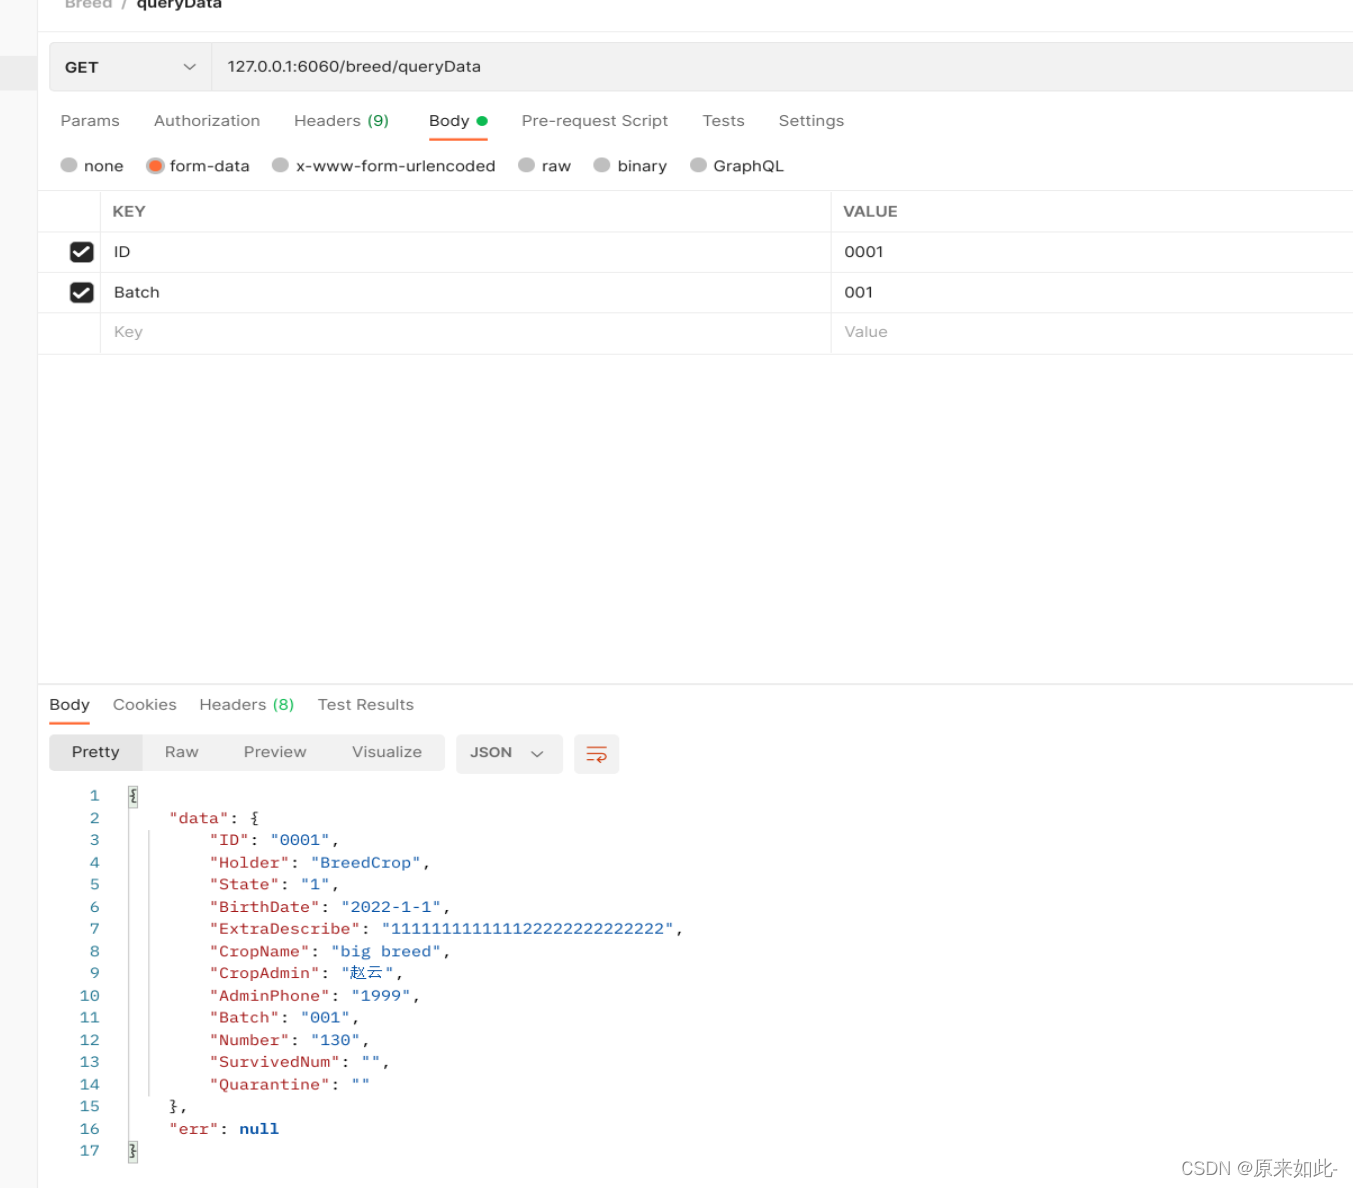Image resolution: width=1353 pixels, height=1188 pixels.
Task: Open the Authorization tab
Action: coord(207,121)
